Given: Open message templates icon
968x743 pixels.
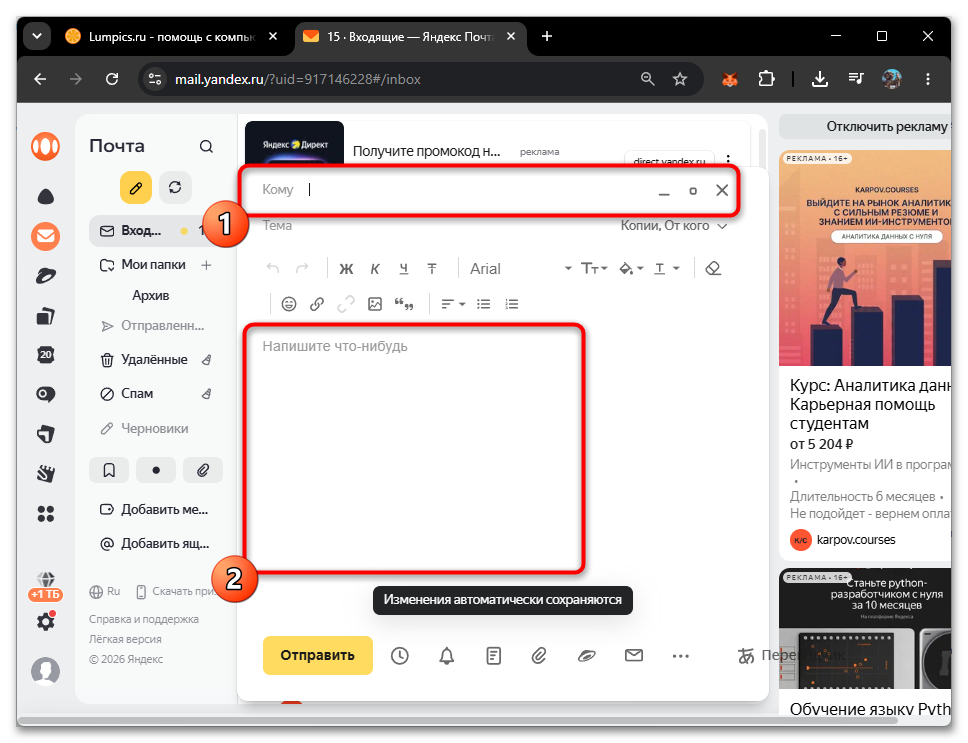Looking at the screenshot, I should (x=493, y=656).
